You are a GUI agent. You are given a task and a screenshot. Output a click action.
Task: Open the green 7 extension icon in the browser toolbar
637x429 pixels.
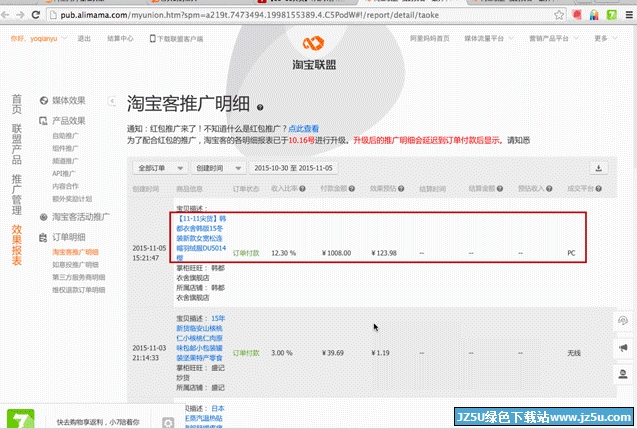click(x=611, y=15)
